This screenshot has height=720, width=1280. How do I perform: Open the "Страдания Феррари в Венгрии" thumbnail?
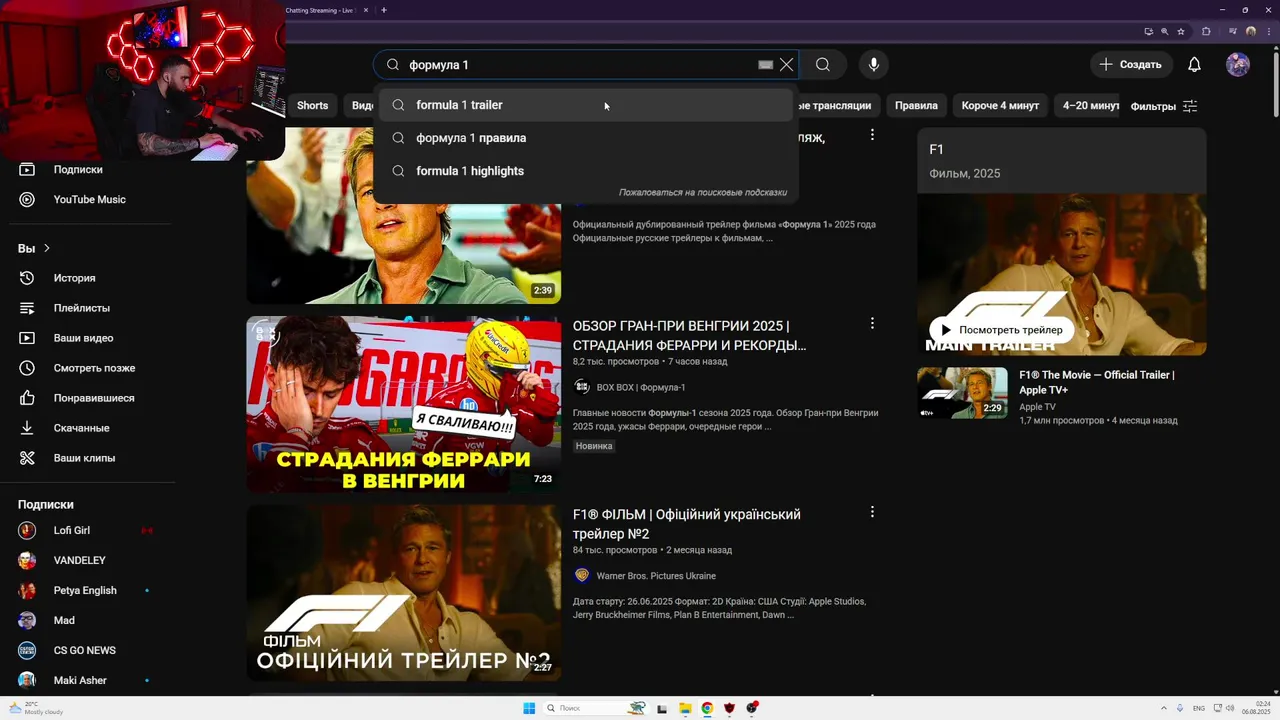pos(404,404)
